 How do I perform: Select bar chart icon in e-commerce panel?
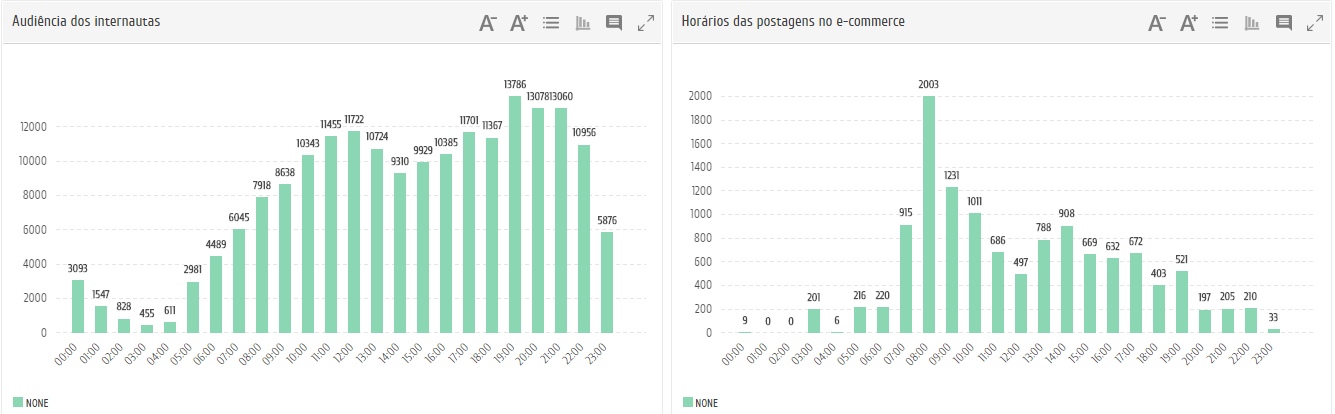(x=1251, y=23)
